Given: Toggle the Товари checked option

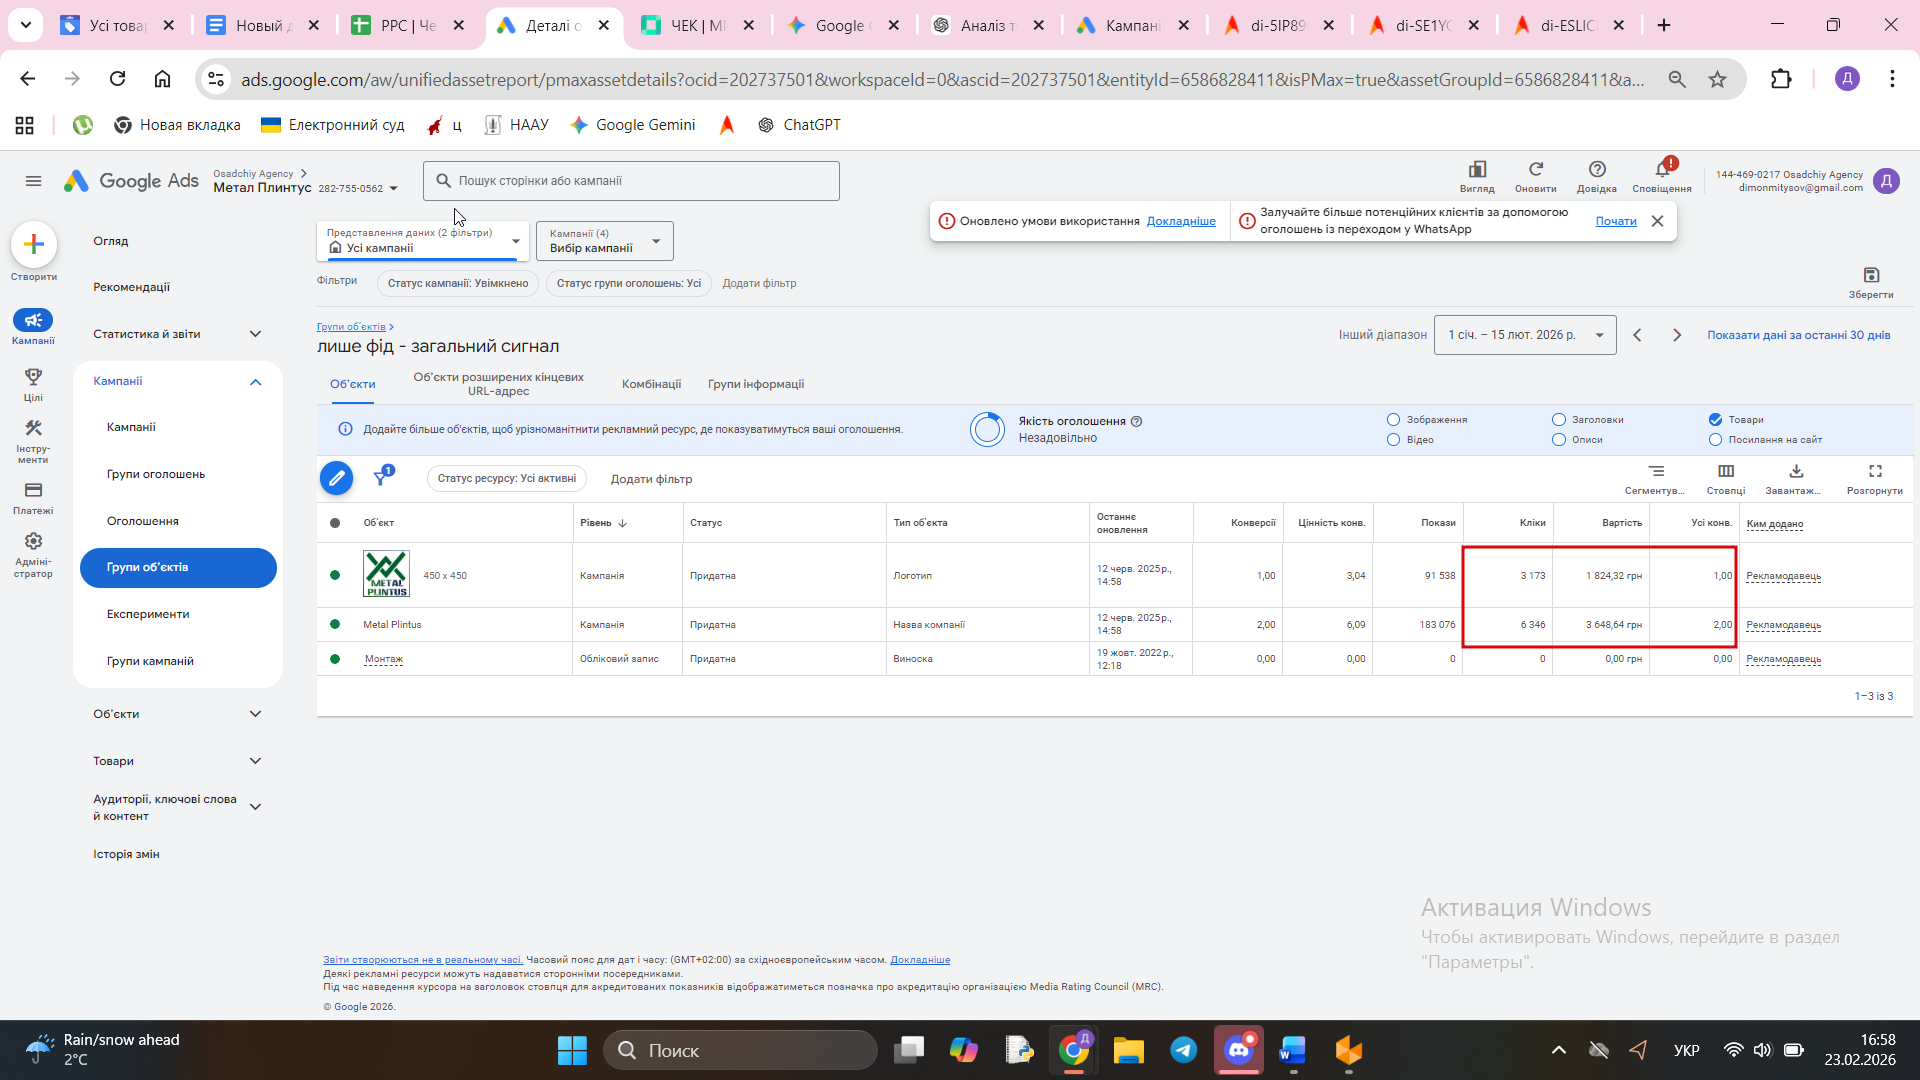Looking at the screenshot, I should pos(1715,420).
